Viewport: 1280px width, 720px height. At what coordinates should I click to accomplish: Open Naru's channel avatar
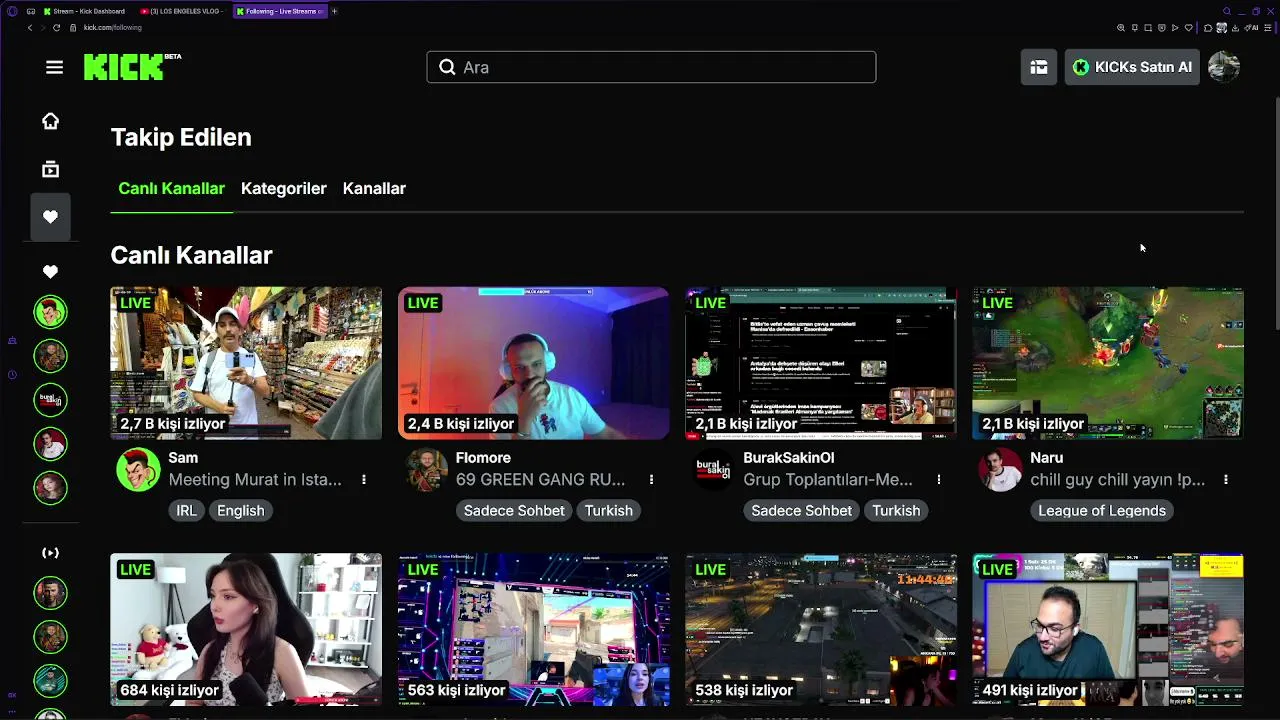1000,470
